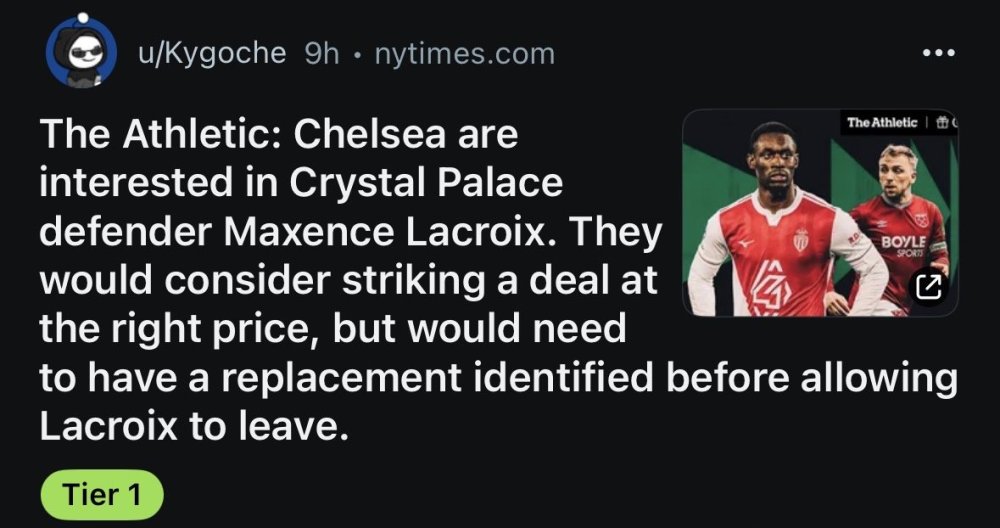Click the left player's face in thumbnail
The width and height of the screenshot is (1000, 528).
tap(776, 161)
